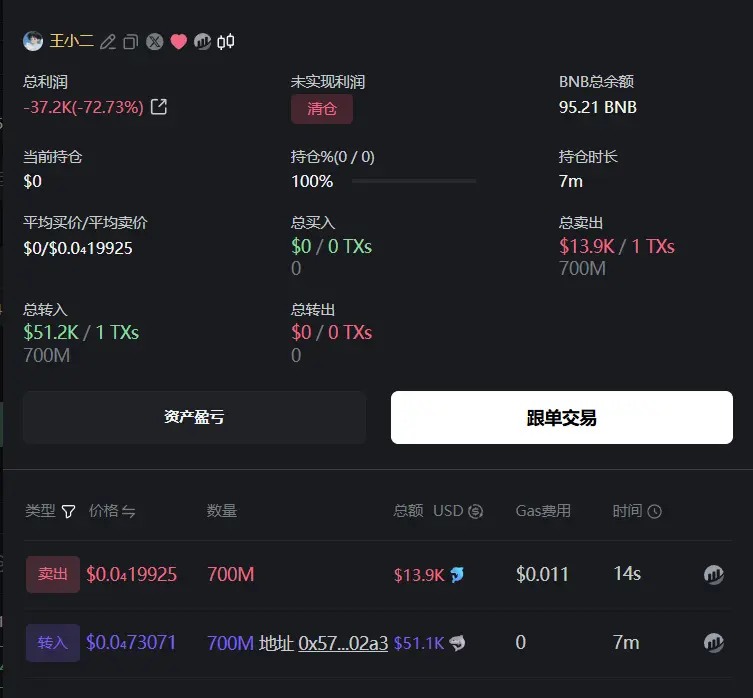
Task: Click the 转入 type tag
Action: 53,643
